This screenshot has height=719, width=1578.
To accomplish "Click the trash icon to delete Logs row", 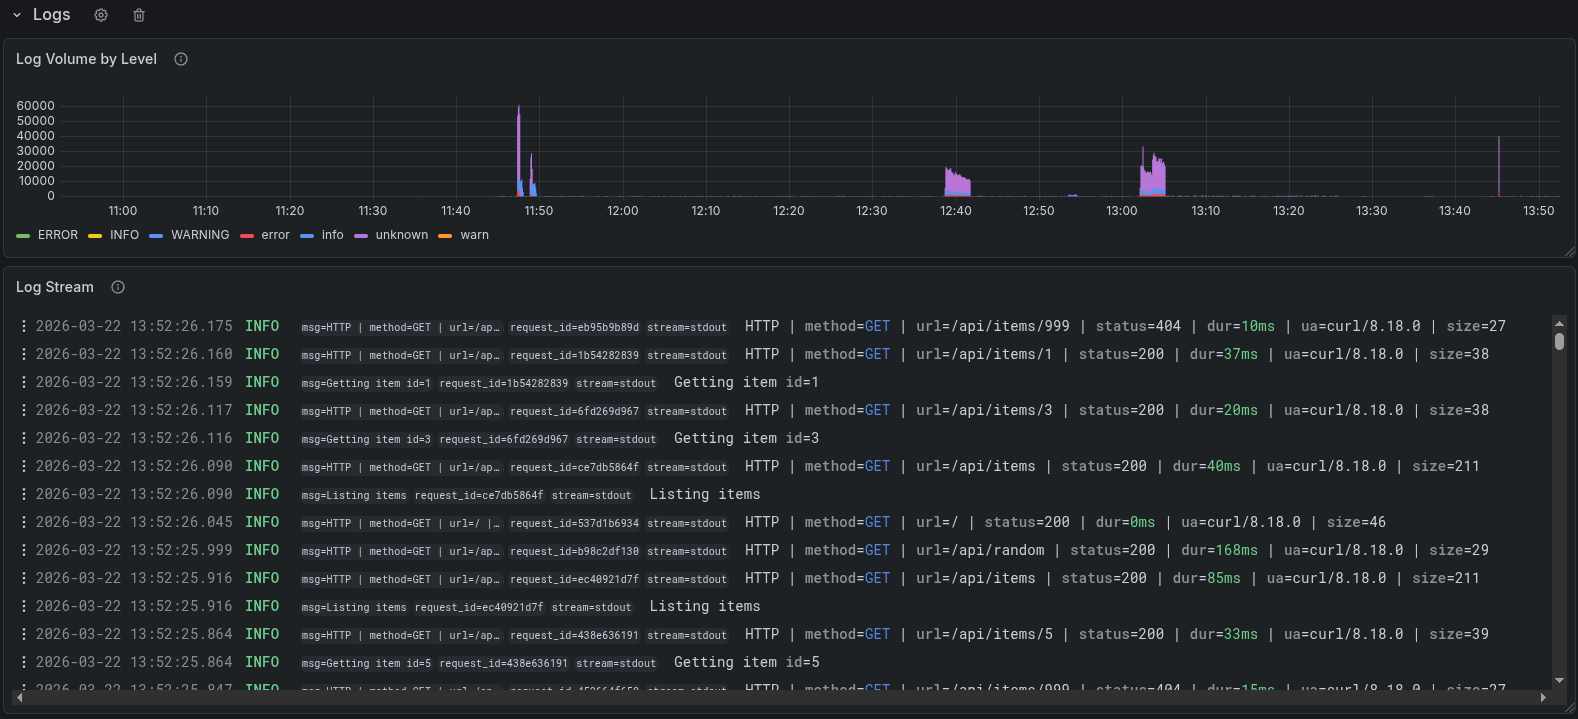I will (139, 15).
